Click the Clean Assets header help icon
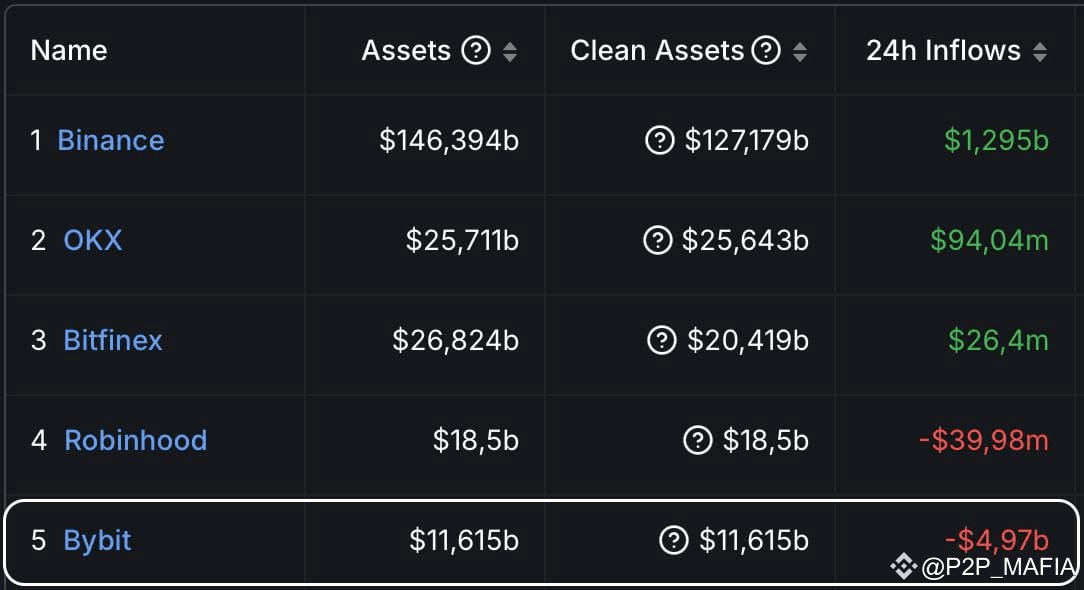Screen dimensions: 1084x590 pyautogui.click(x=766, y=50)
